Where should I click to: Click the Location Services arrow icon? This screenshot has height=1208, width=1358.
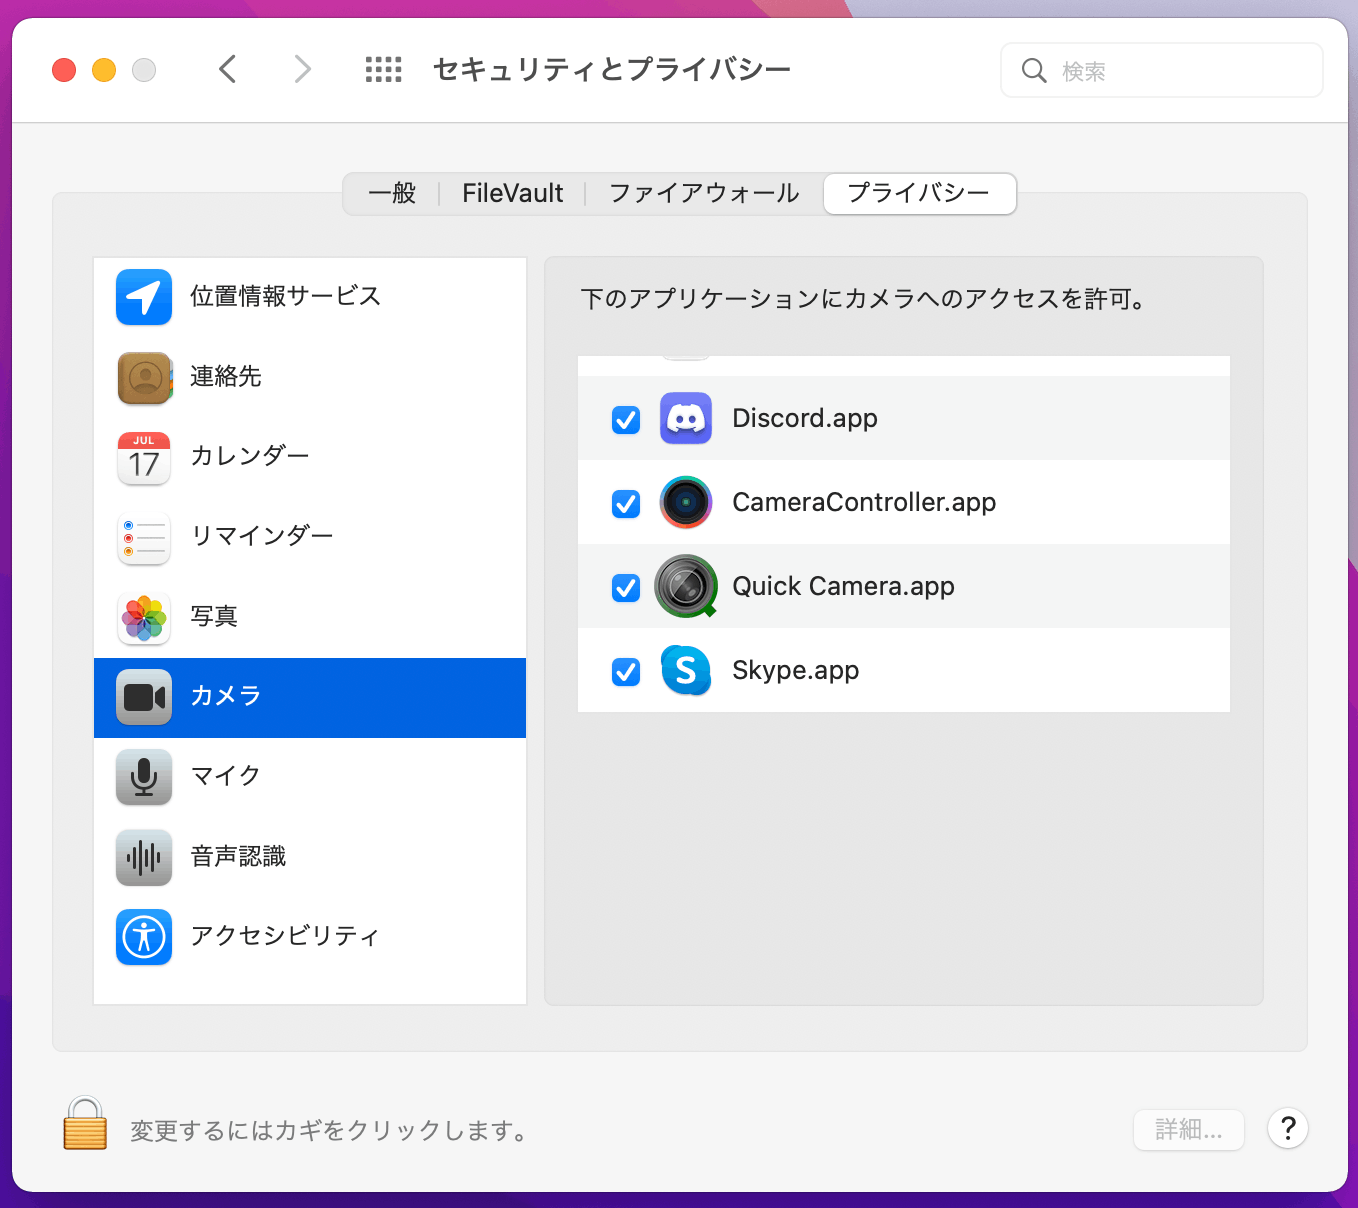point(144,297)
